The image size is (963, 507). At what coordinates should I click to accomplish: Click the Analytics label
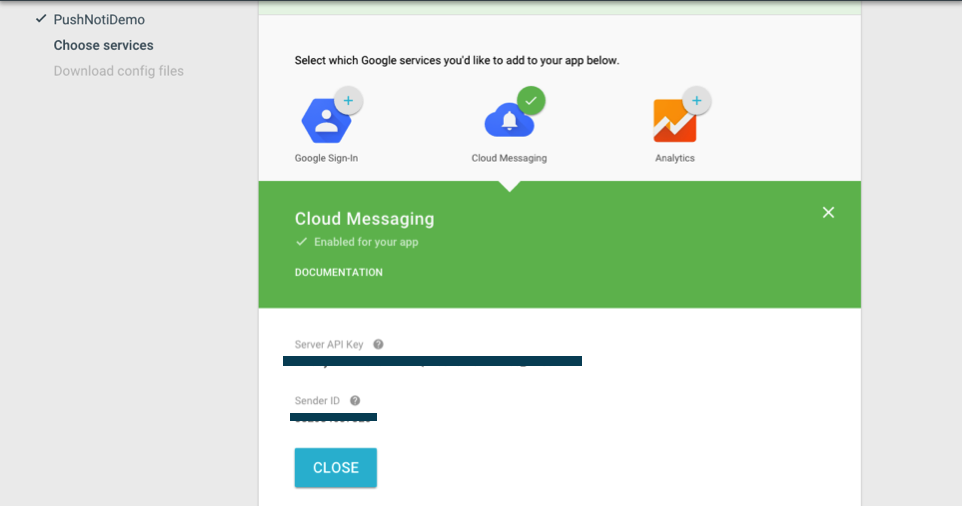tap(674, 158)
